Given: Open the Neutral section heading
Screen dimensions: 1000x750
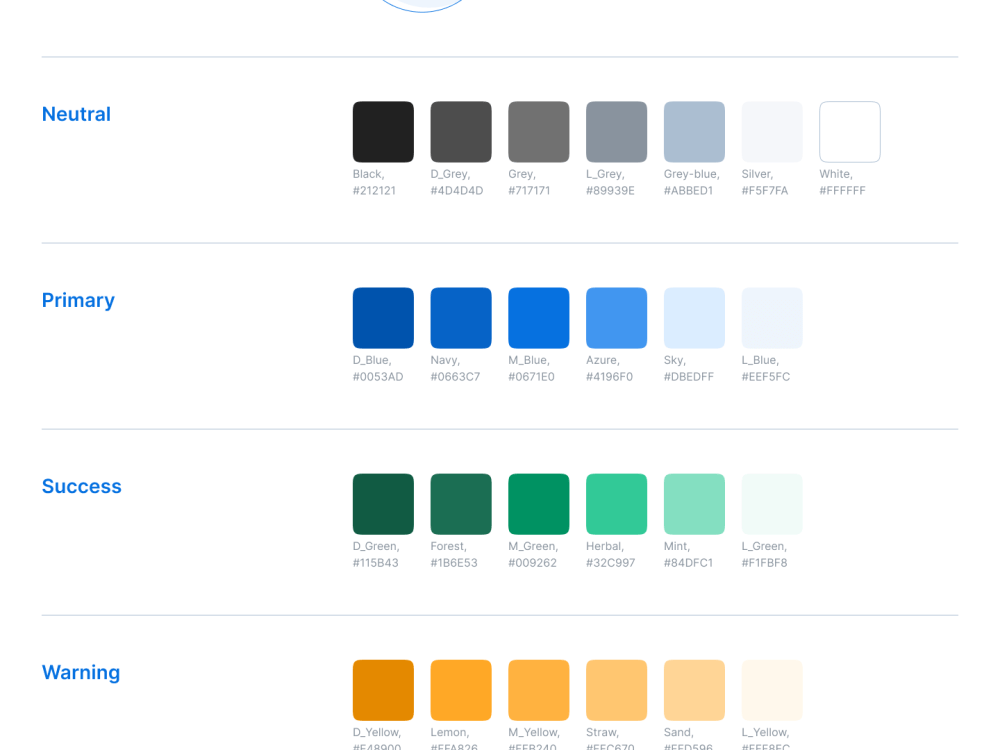Looking at the screenshot, I should [x=76, y=114].
